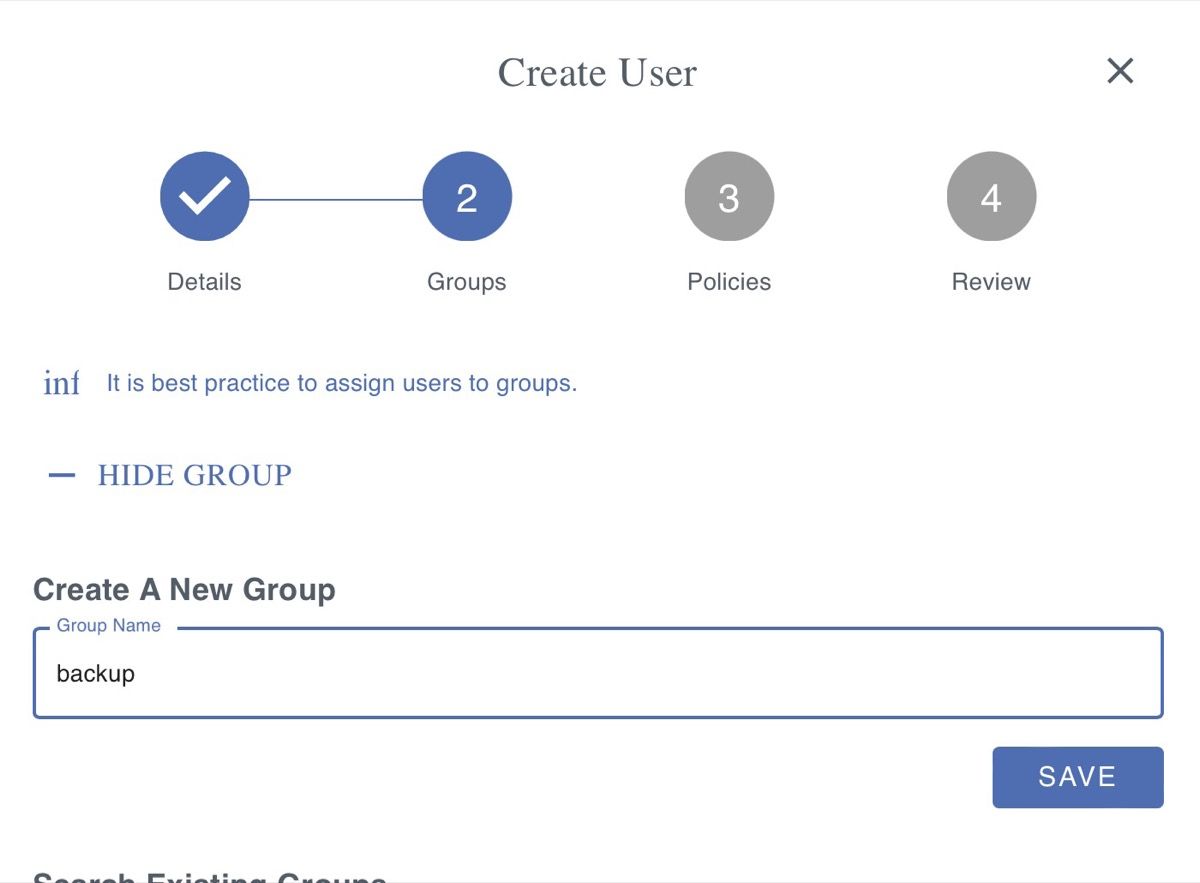Click the Review step label
The image size is (1200, 883).
tap(991, 282)
